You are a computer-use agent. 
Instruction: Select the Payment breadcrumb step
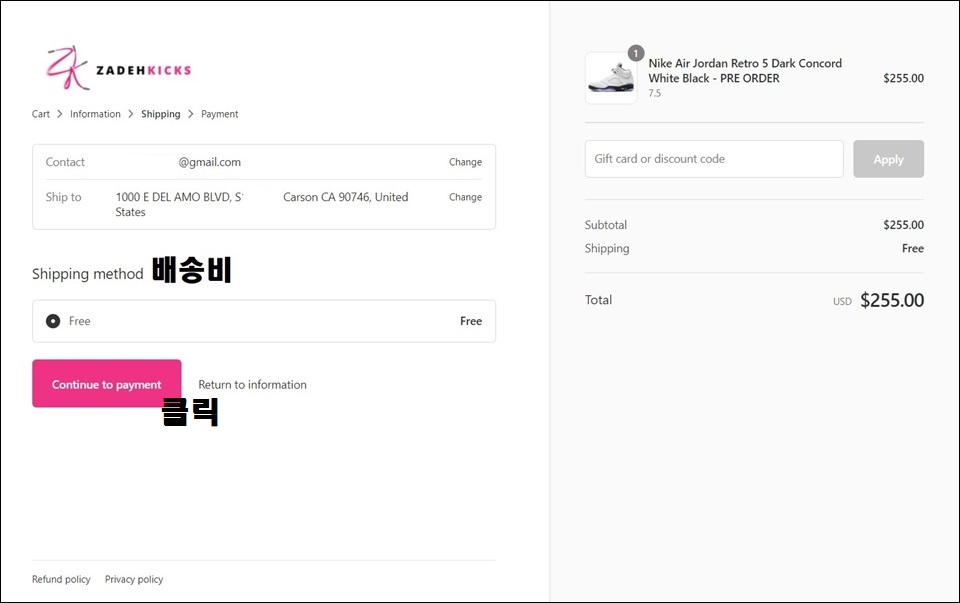219,114
